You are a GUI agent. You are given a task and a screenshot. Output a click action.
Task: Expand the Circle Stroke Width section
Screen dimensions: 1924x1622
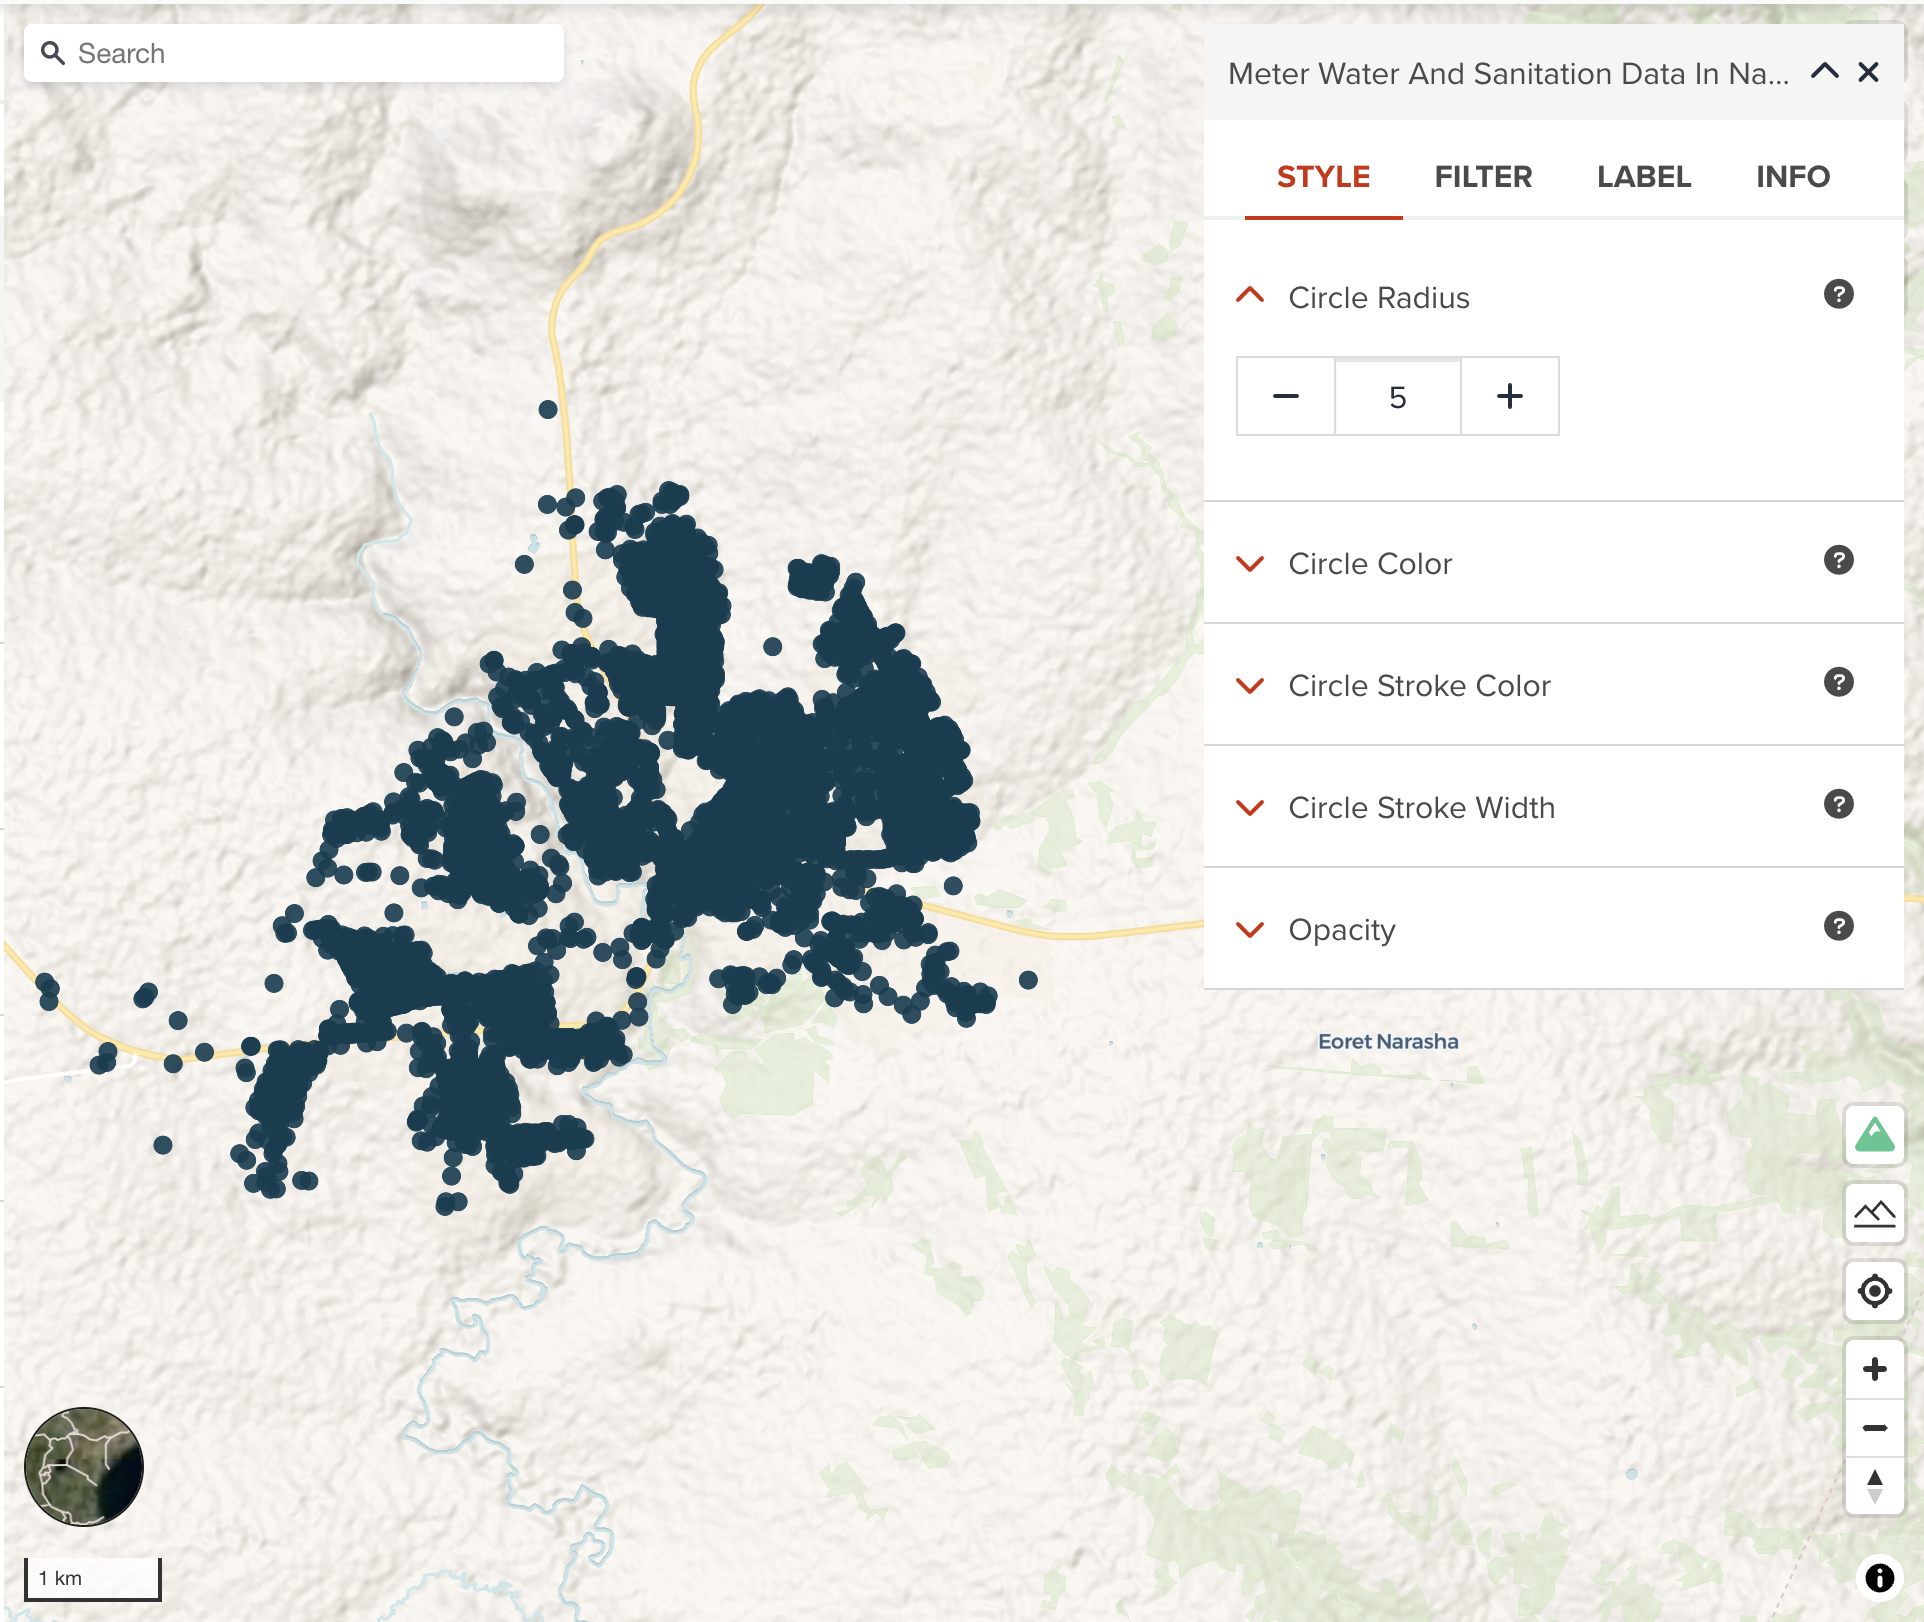coord(1250,808)
